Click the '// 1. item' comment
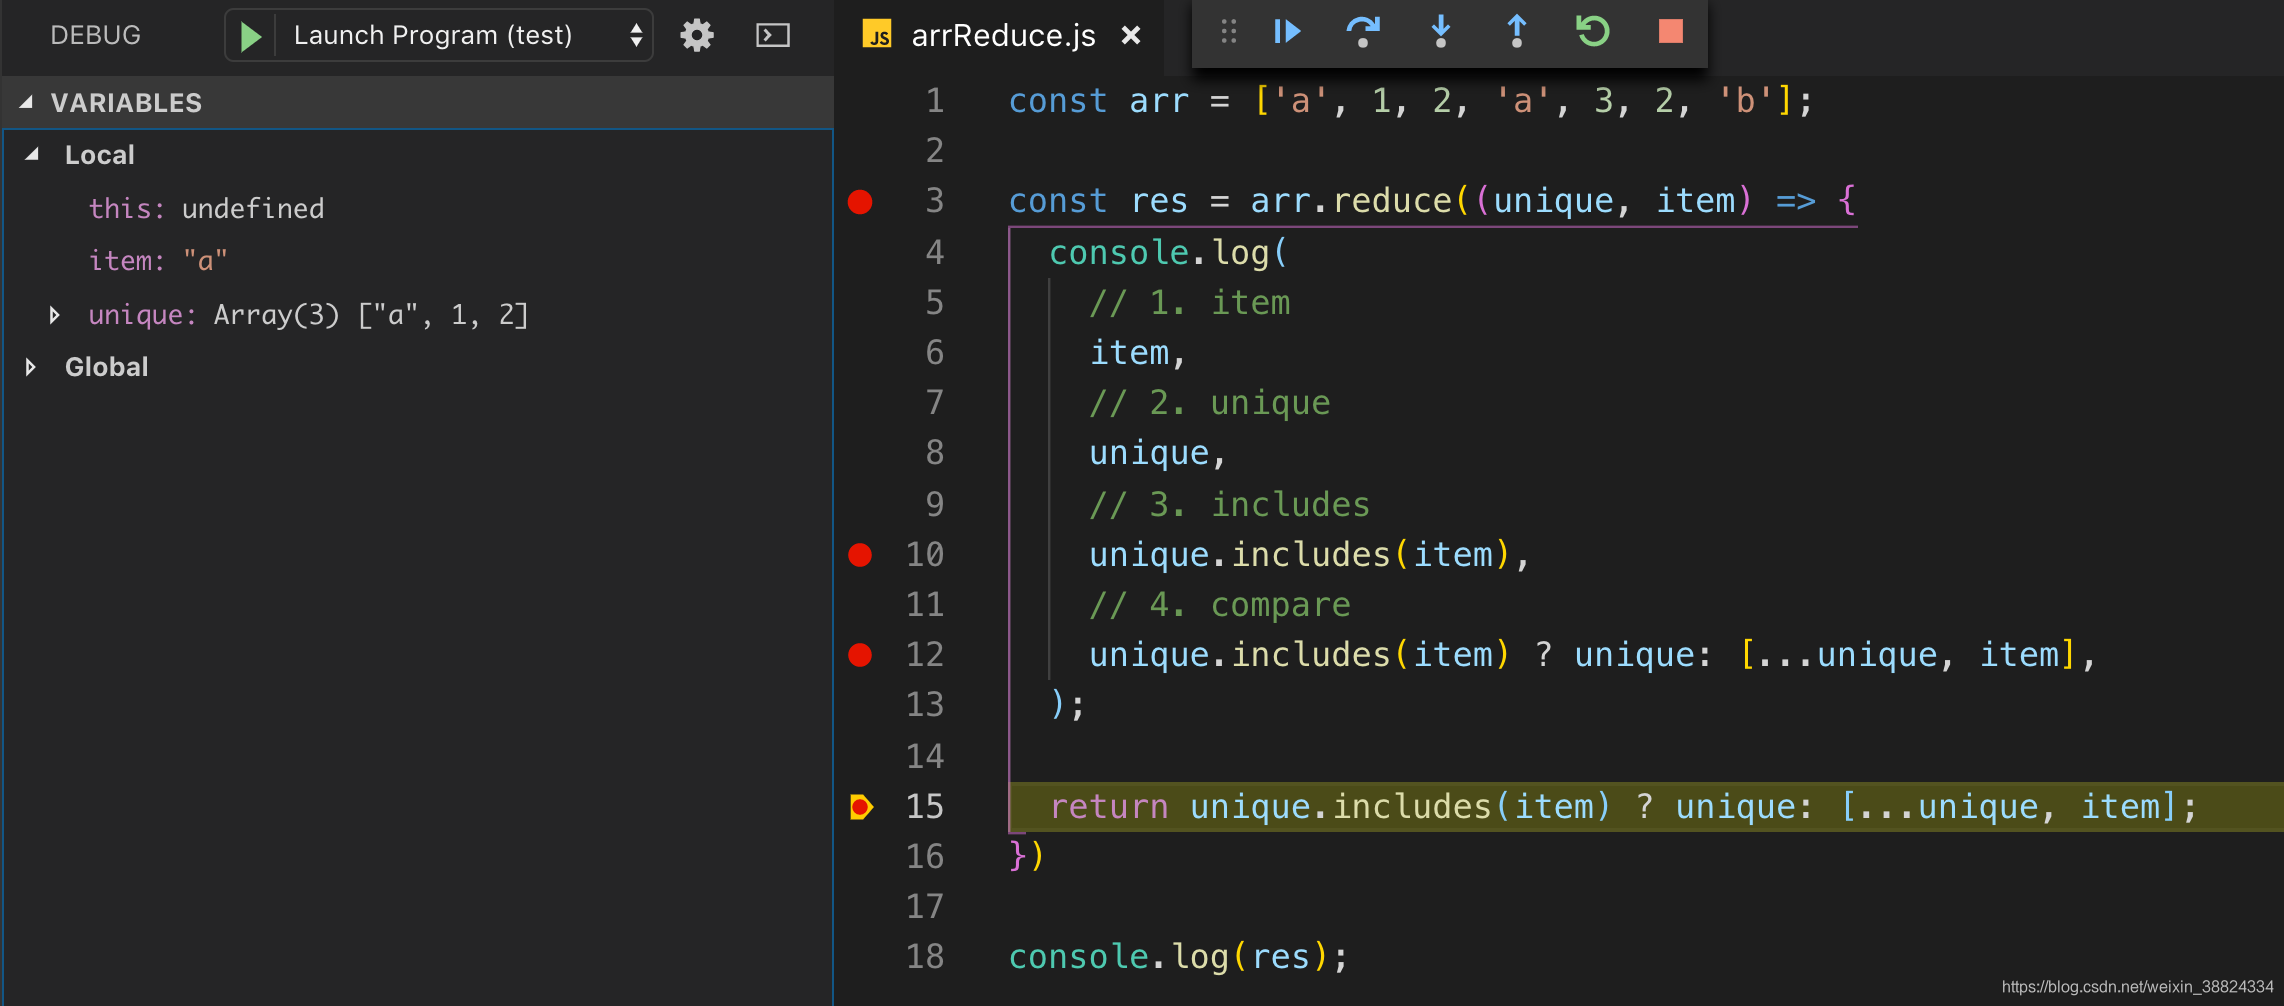 click(1190, 302)
